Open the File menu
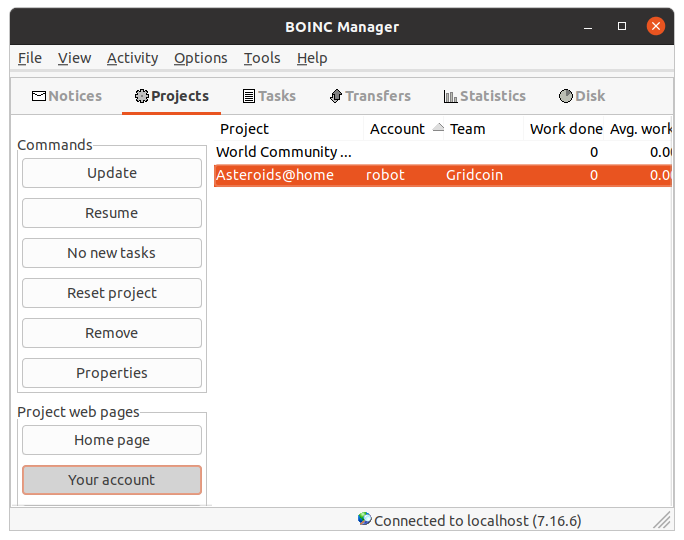This screenshot has height=540, width=684. tap(30, 58)
